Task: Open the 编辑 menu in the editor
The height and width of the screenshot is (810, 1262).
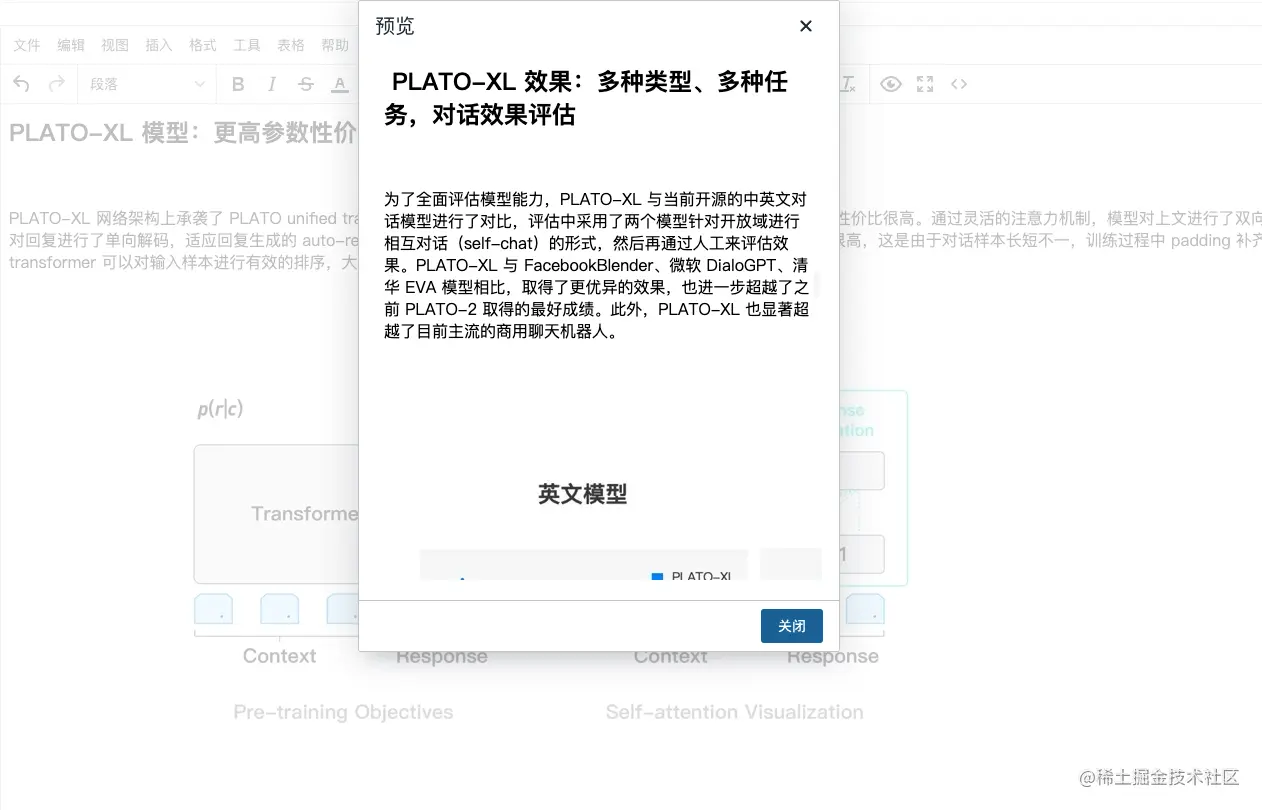Action: pos(71,45)
